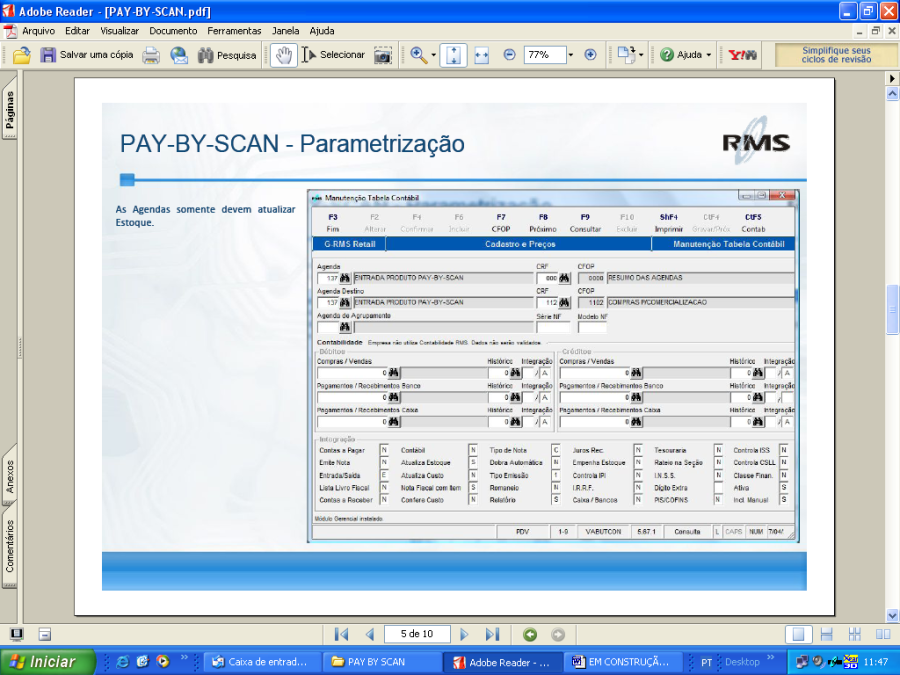The height and width of the screenshot is (675, 900).
Task: Open the Editar menu
Action: pyautogui.click(x=77, y=31)
